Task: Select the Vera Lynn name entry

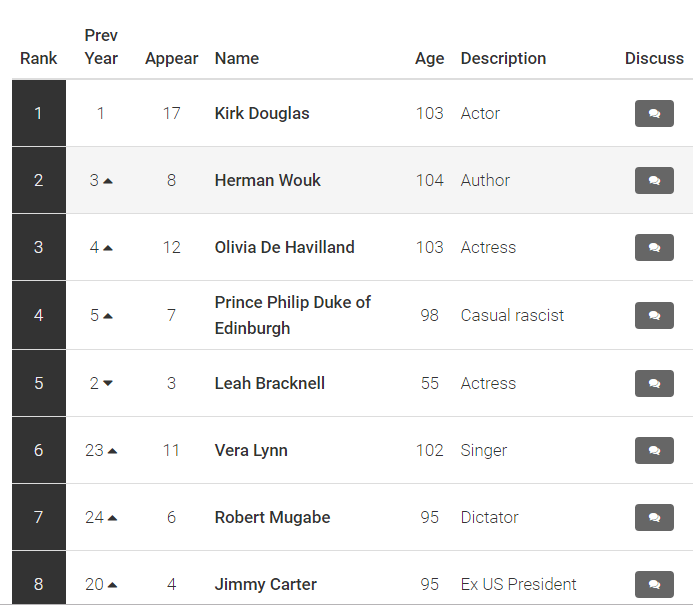Action: click(x=251, y=451)
